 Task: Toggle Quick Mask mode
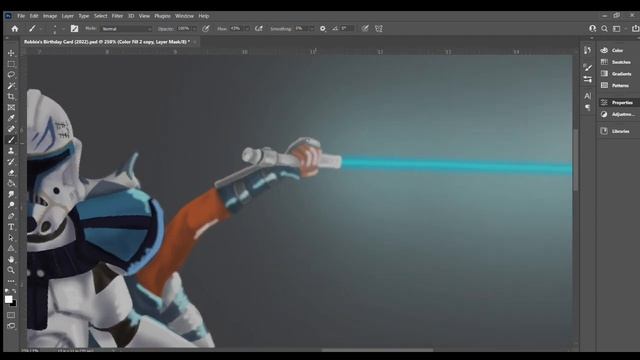tap(11, 315)
